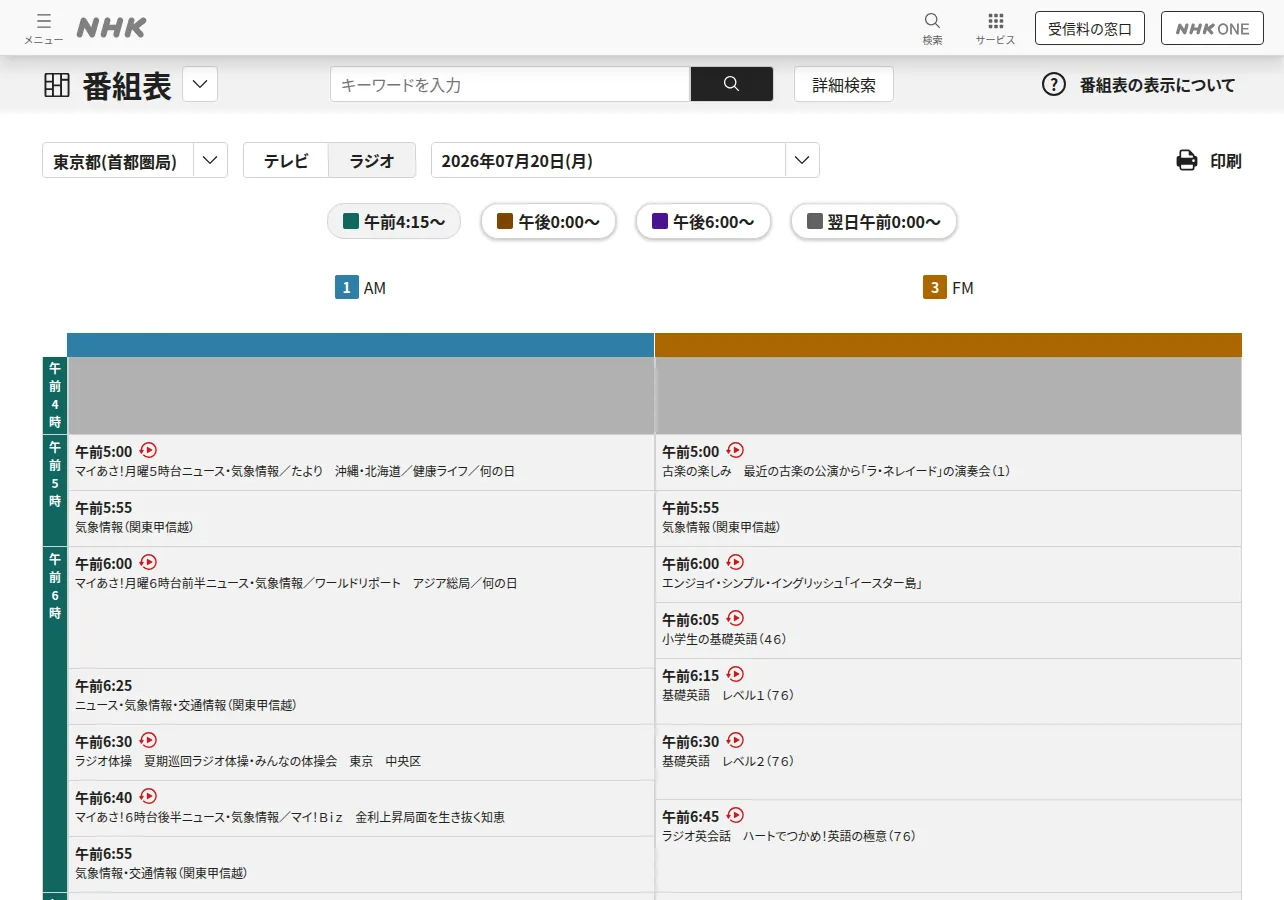Click the キーワードを入力 search field

(x=510, y=84)
